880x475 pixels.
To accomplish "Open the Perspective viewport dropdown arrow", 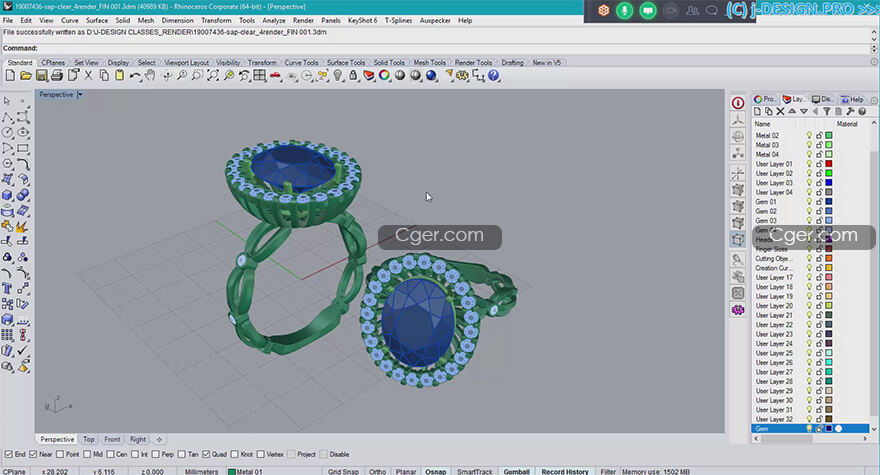I will (x=80, y=94).
